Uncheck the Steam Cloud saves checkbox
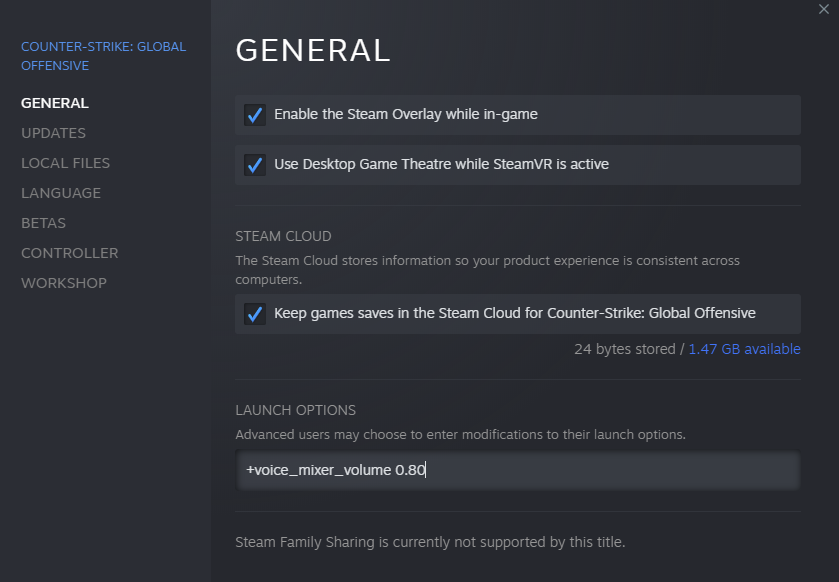The width and height of the screenshot is (839, 582). click(254, 314)
